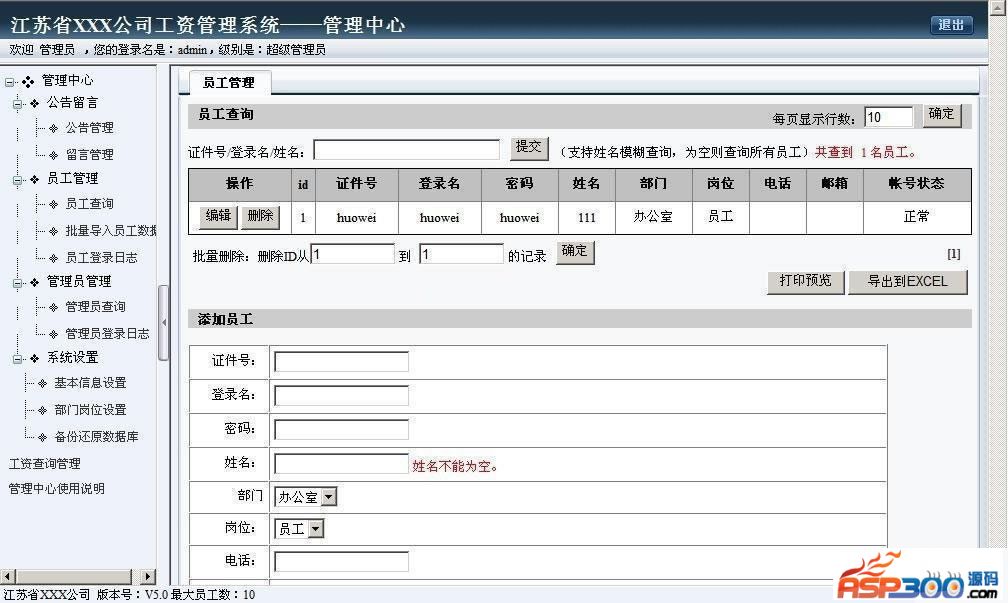Click the 每页显示行数 input field
The height and width of the screenshot is (603, 1008).
point(888,117)
